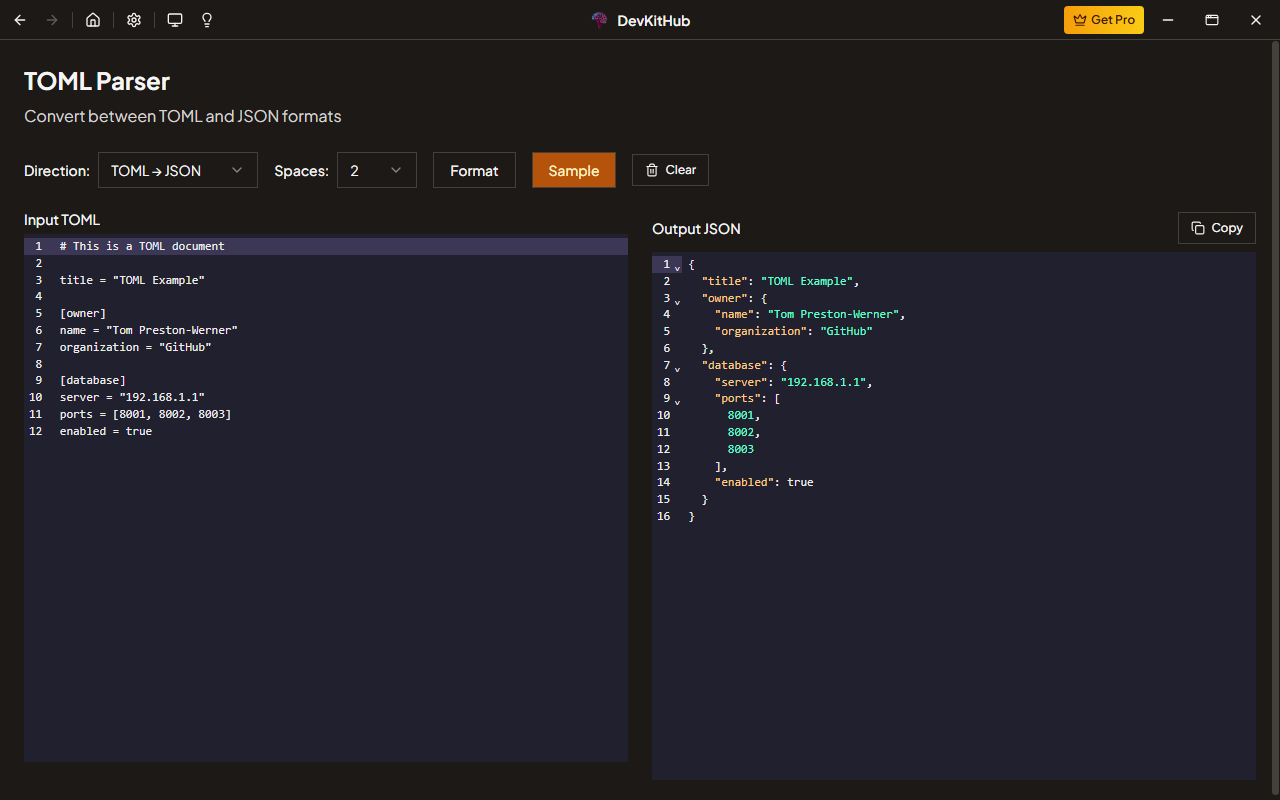This screenshot has height=800, width=1280.
Task: Click the copy icon beside Copy
Action: 1198,228
